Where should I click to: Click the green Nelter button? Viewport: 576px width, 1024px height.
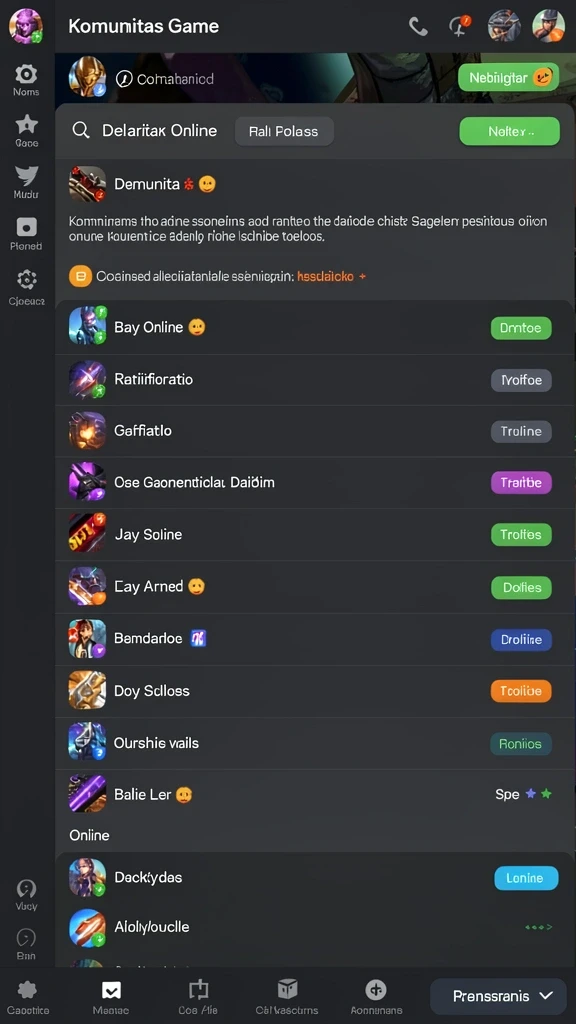[509, 131]
